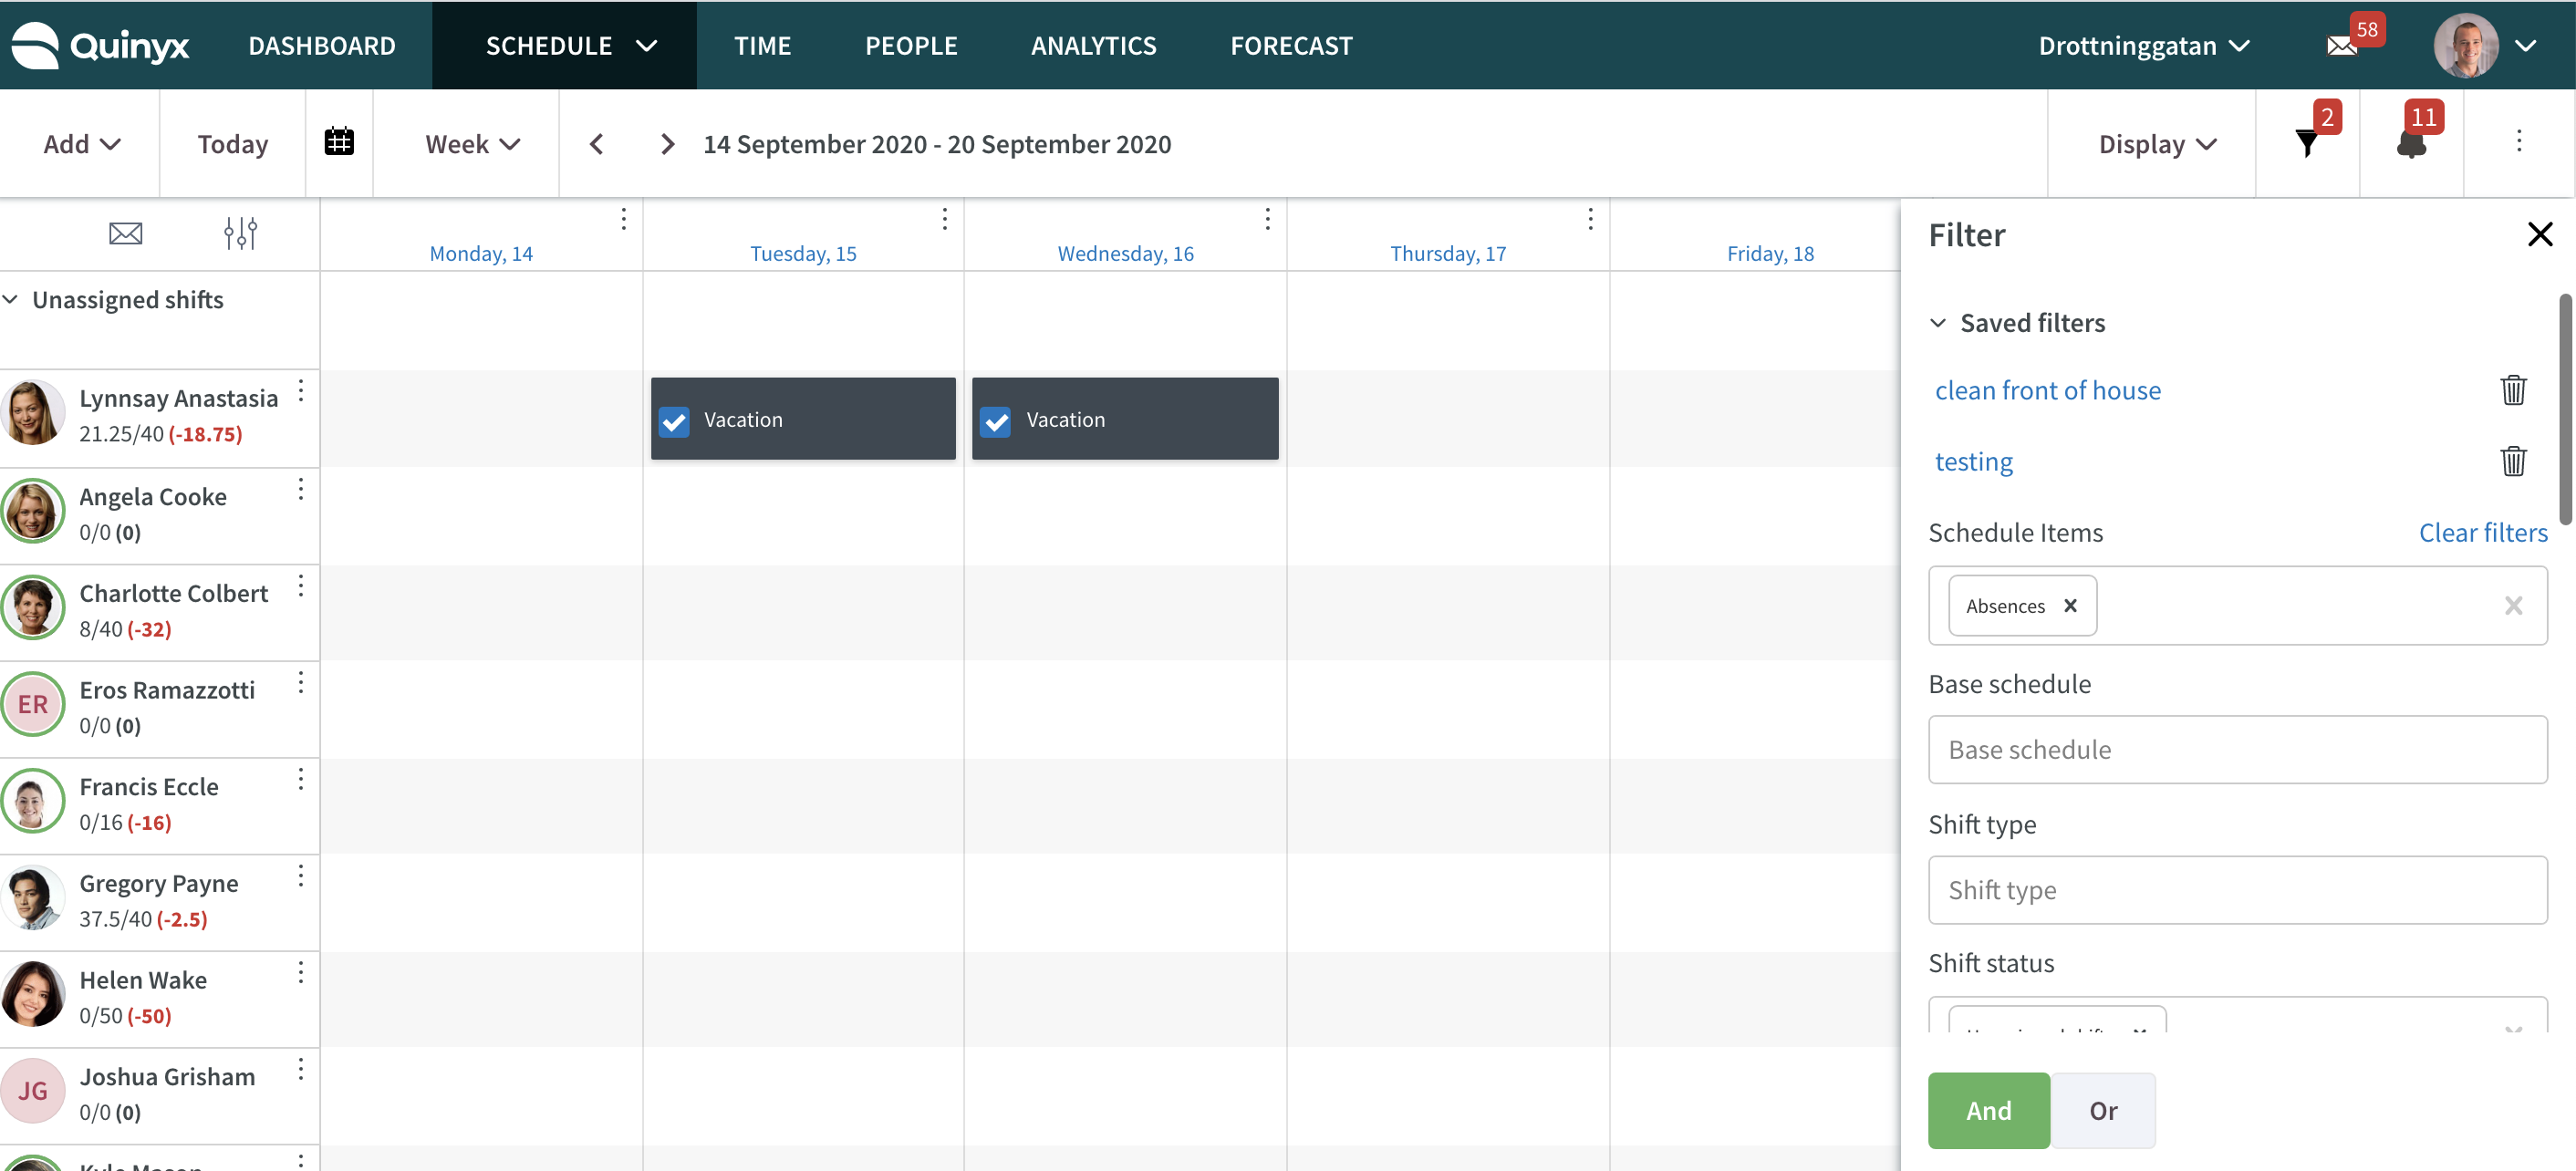This screenshot has height=1171, width=2576.
Task: Click the Quinyx logo
Action: click(100, 45)
